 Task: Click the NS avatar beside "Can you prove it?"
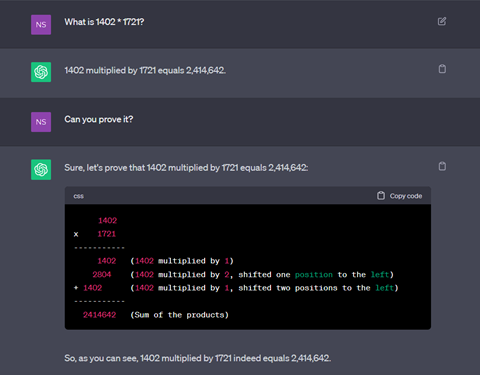pos(41,122)
